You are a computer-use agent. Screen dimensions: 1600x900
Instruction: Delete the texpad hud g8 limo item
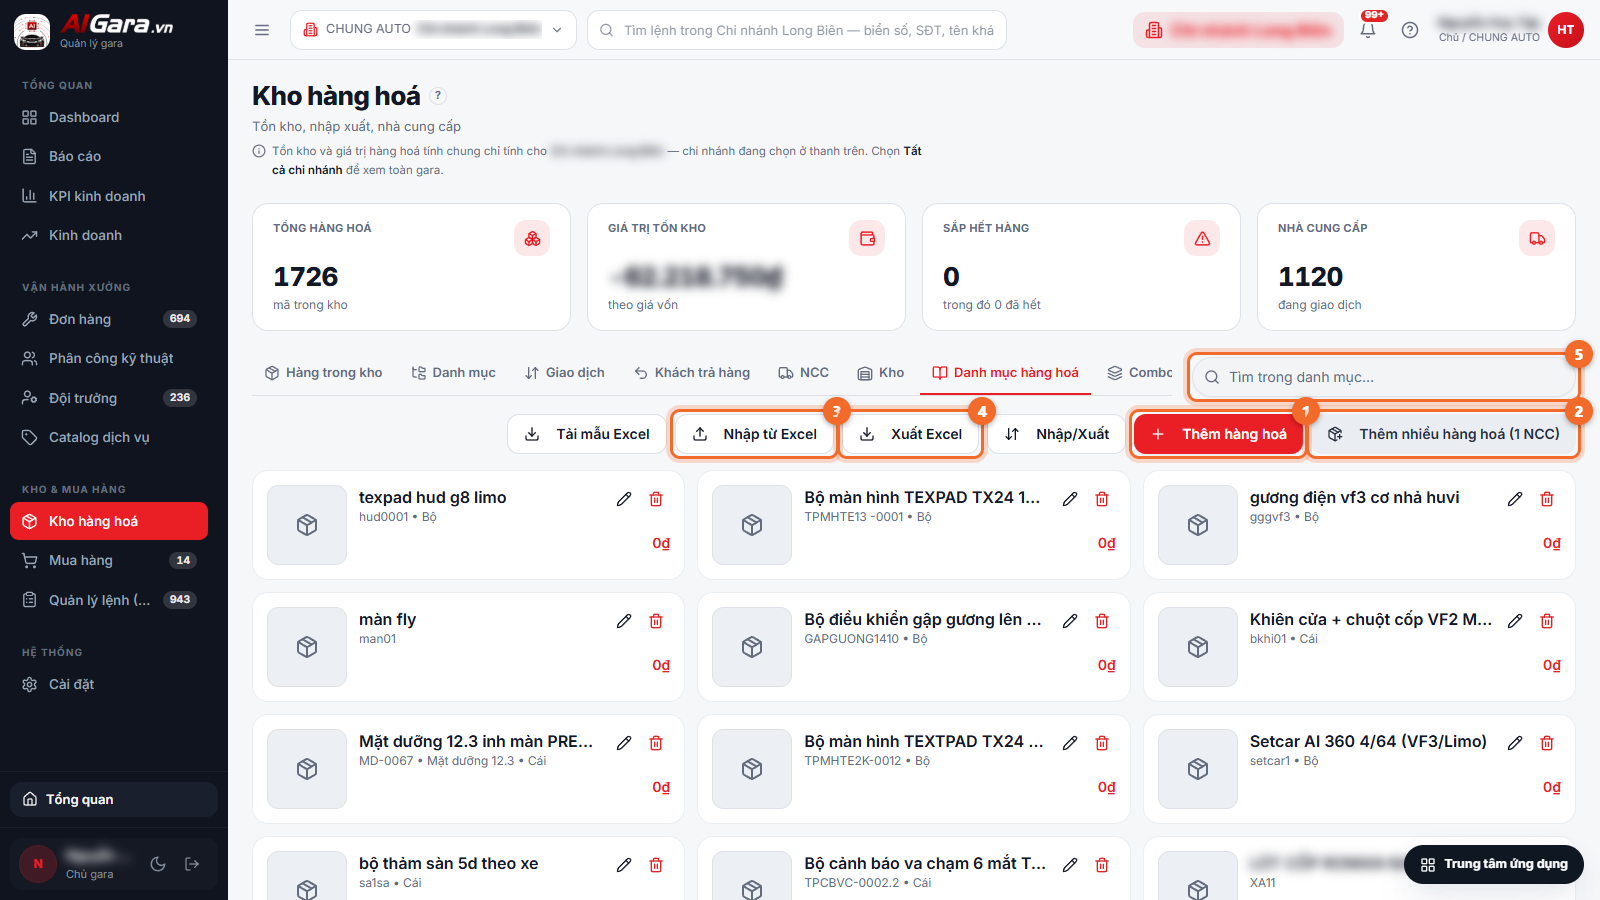click(656, 498)
